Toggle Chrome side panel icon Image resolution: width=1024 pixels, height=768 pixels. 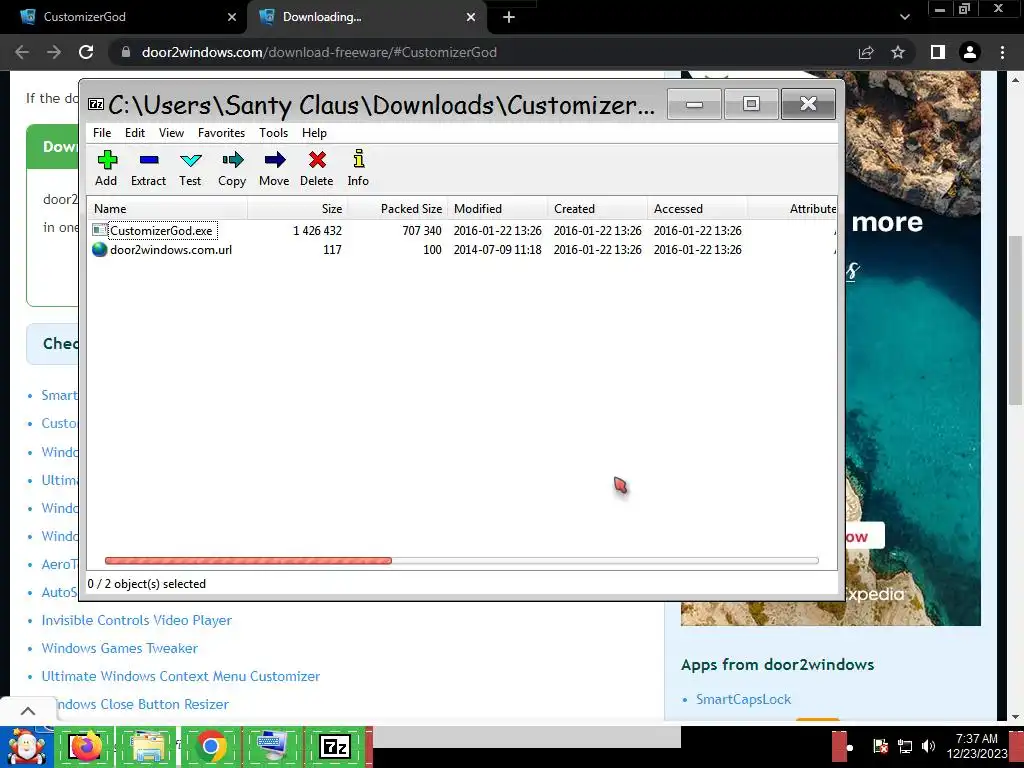[x=938, y=52]
